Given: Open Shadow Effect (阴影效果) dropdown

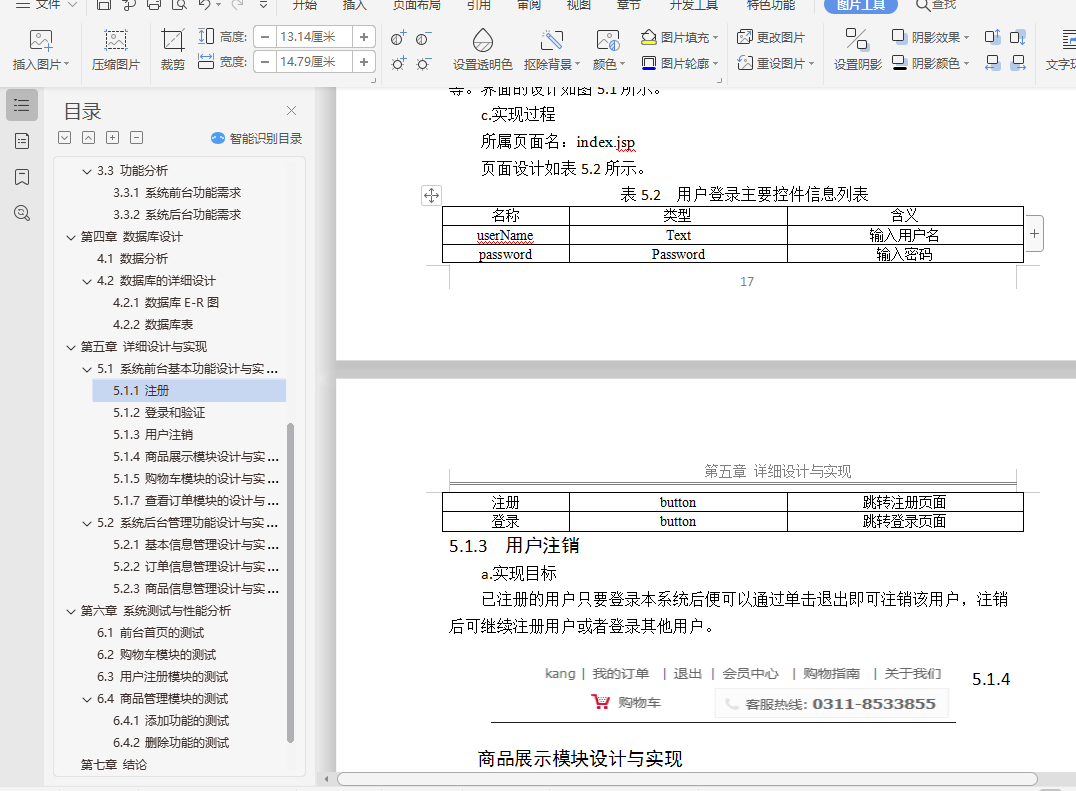Looking at the screenshot, I should 931,37.
